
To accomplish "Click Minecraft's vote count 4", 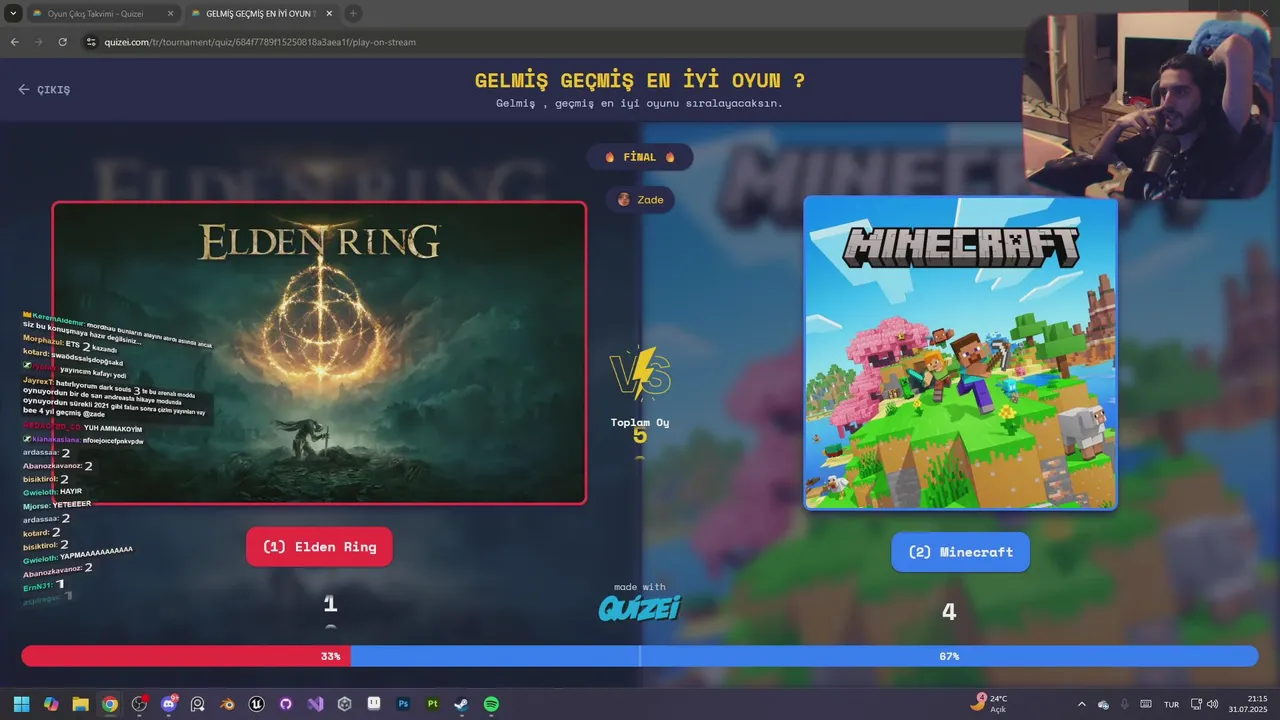I will pos(949,611).
